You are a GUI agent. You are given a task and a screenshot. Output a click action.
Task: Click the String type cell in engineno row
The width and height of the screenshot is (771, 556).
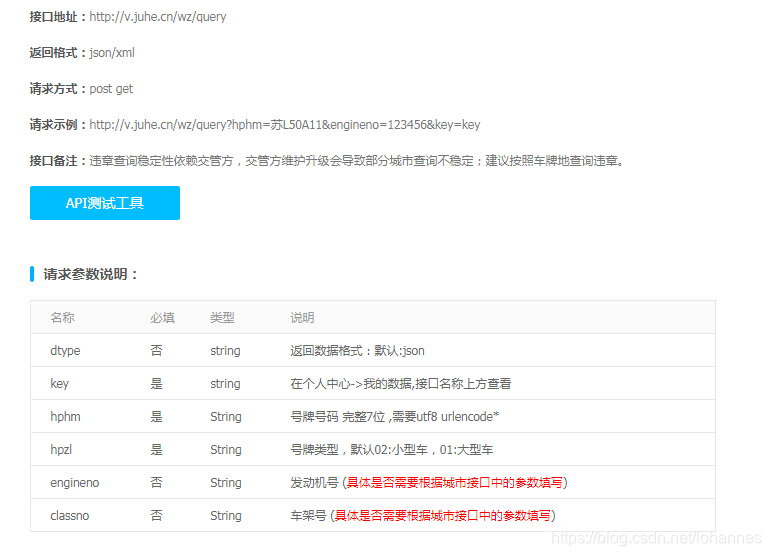tap(226, 483)
